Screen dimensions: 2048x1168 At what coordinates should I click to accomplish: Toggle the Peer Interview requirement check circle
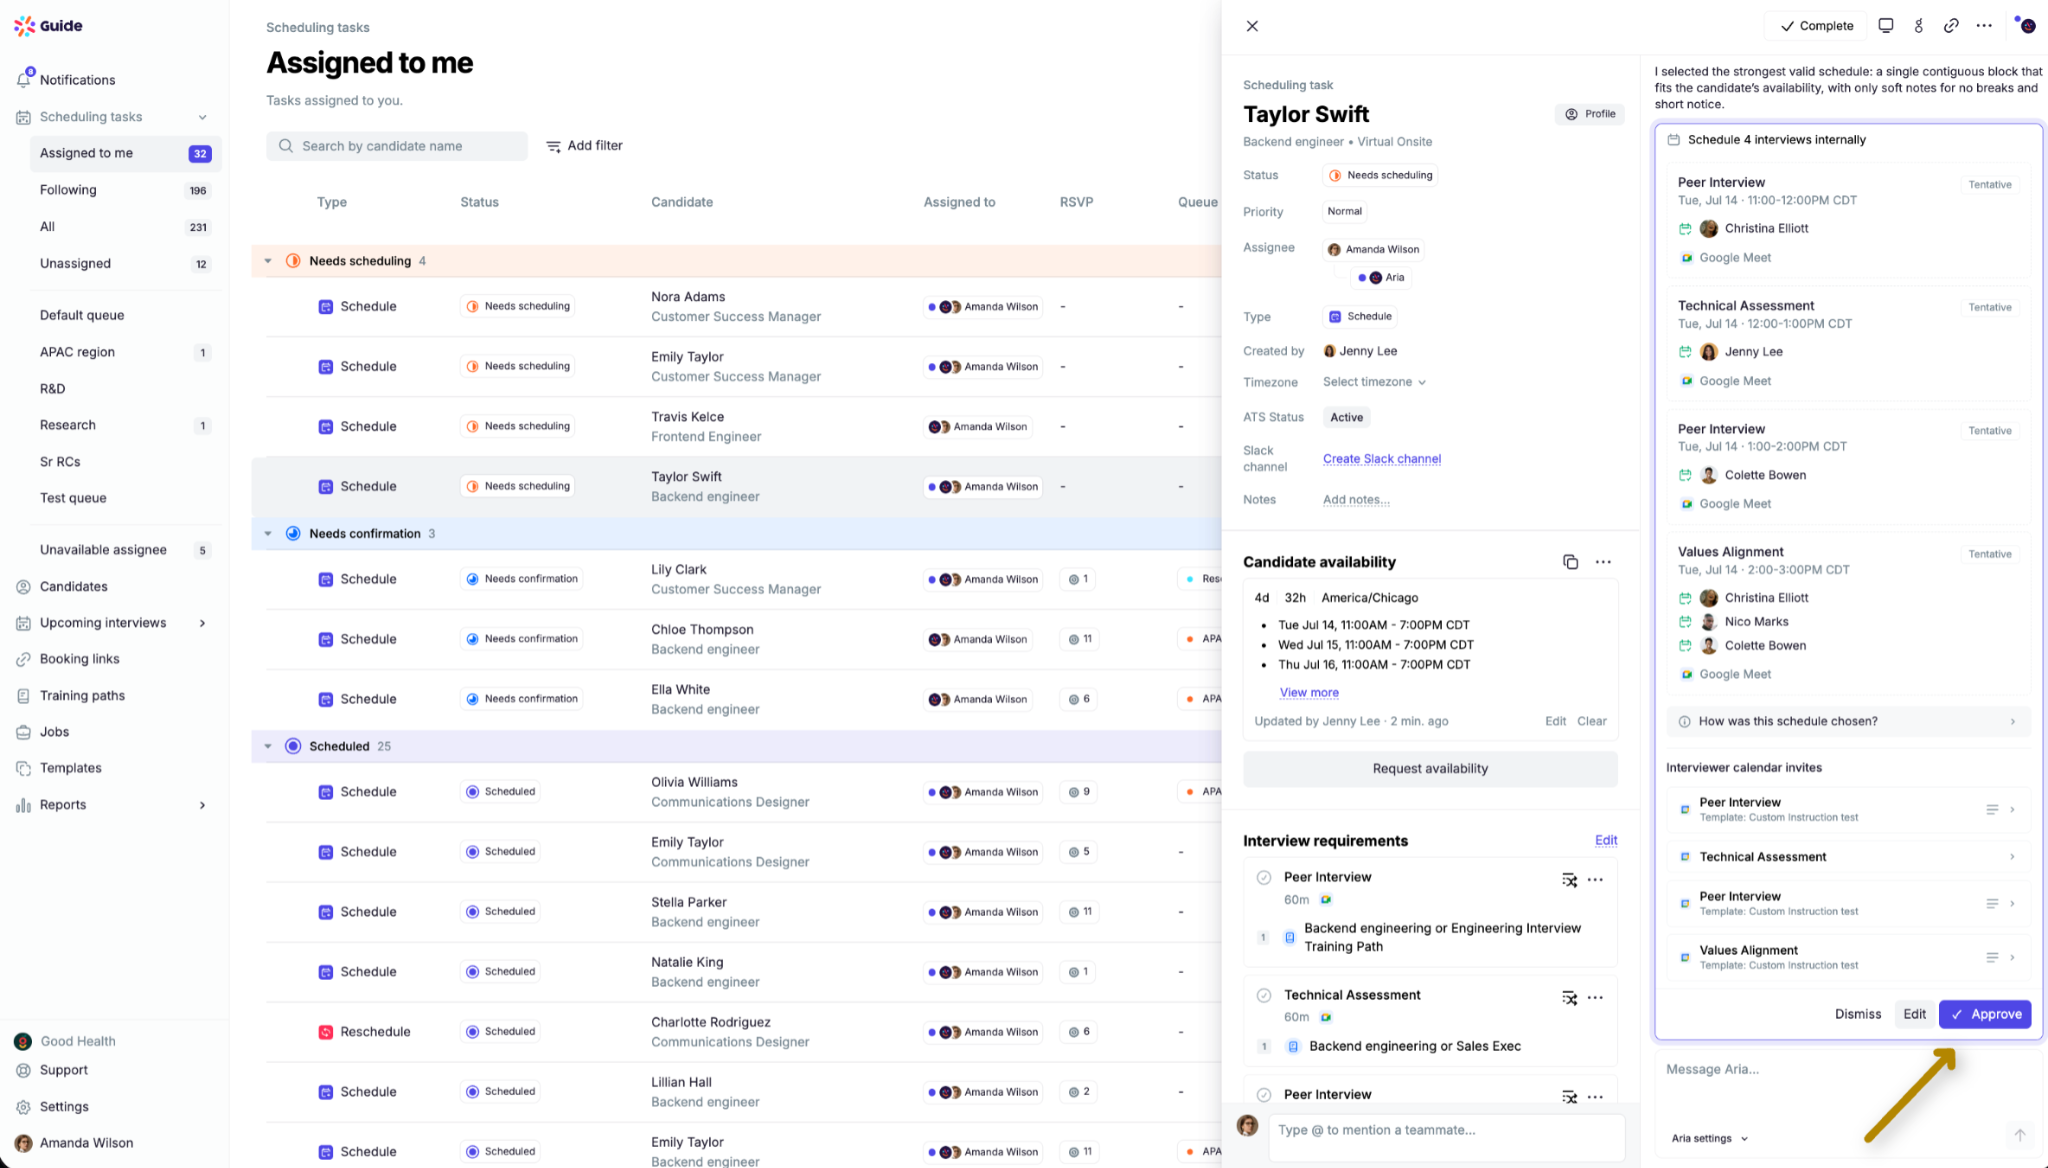1264,877
